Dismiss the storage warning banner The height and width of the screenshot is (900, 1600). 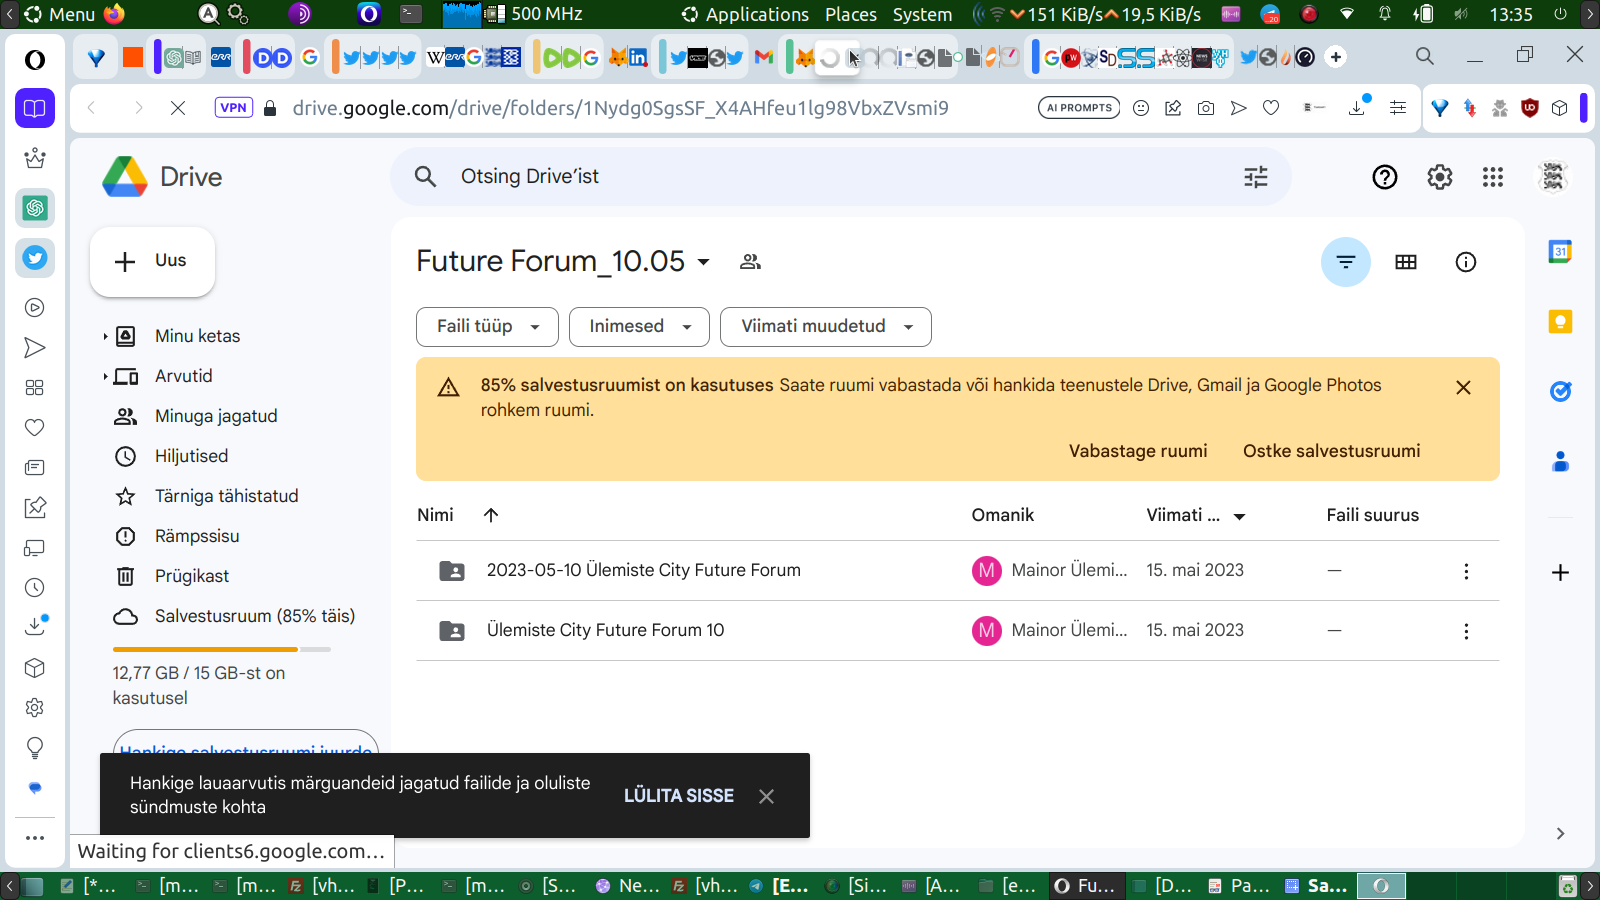(x=1463, y=387)
